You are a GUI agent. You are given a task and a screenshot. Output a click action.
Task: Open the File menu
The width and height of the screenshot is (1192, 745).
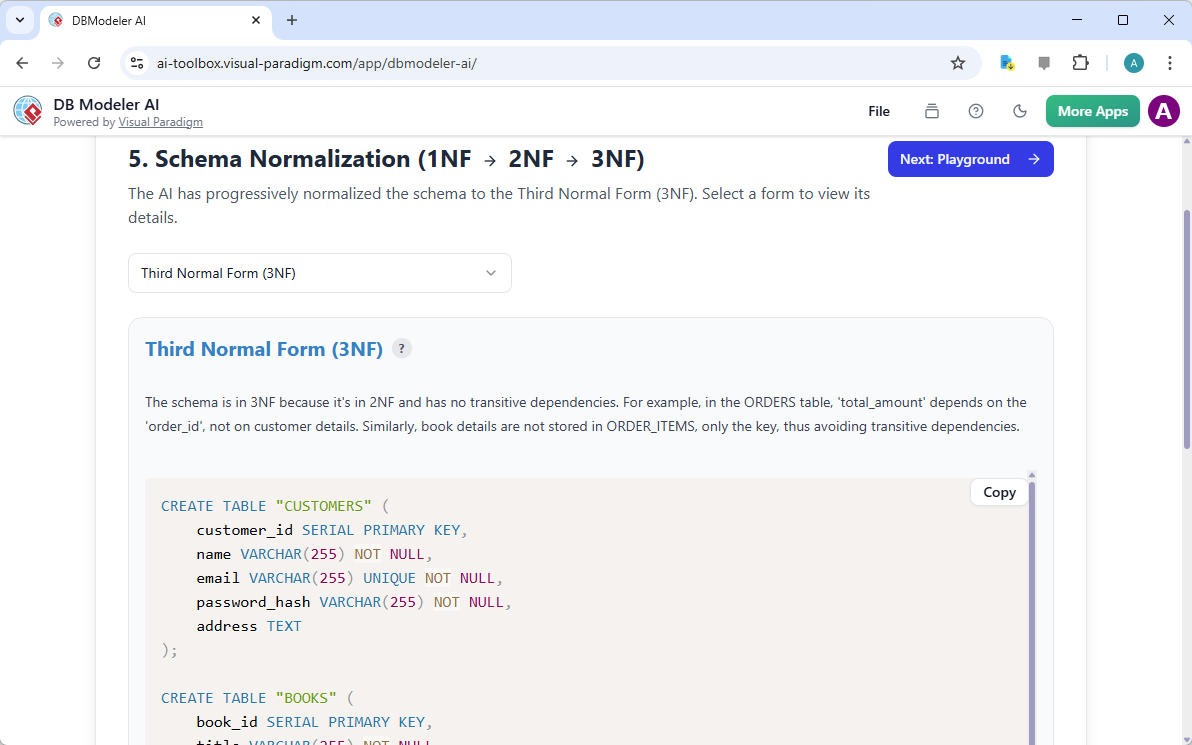point(879,111)
